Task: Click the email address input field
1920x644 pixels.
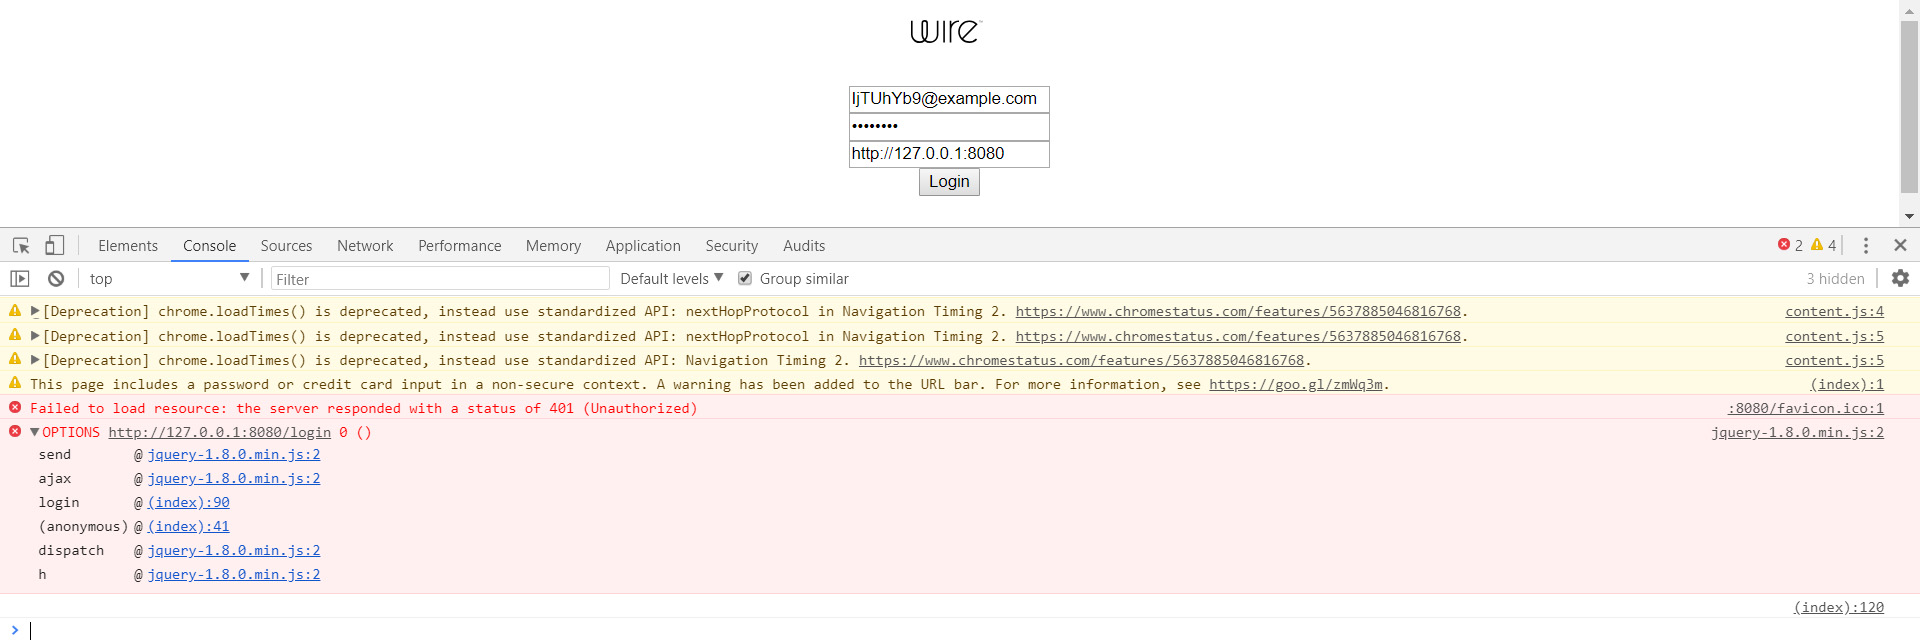Action: [948, 98]
